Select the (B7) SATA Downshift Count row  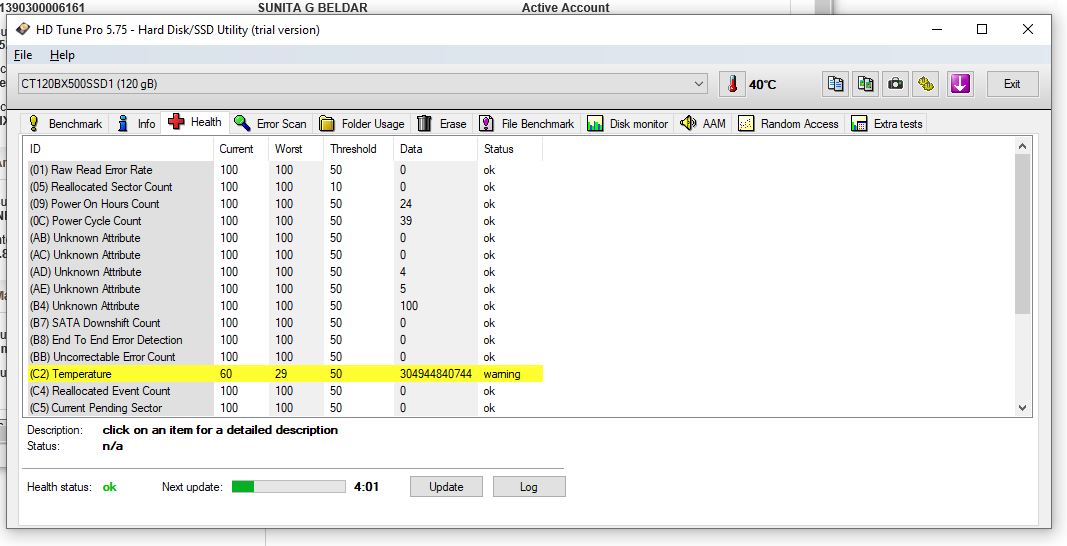[x=284, y=323]
